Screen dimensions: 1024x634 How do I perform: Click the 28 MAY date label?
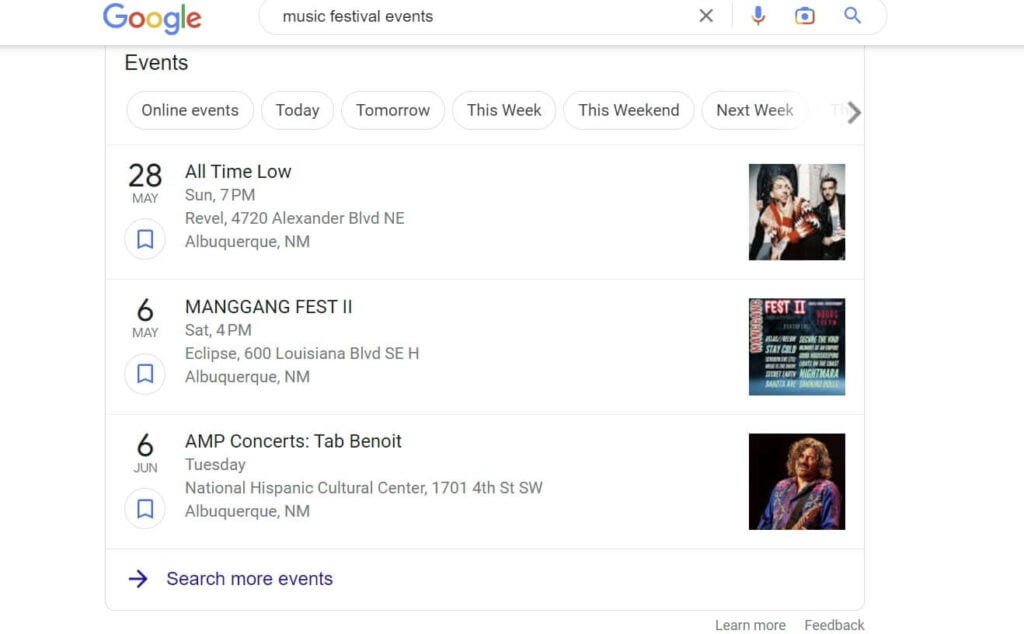tap(145, 183)
